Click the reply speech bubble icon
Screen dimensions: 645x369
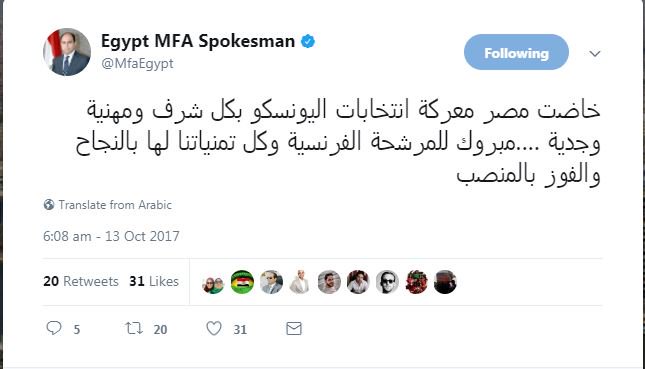[x=54, y=328]
